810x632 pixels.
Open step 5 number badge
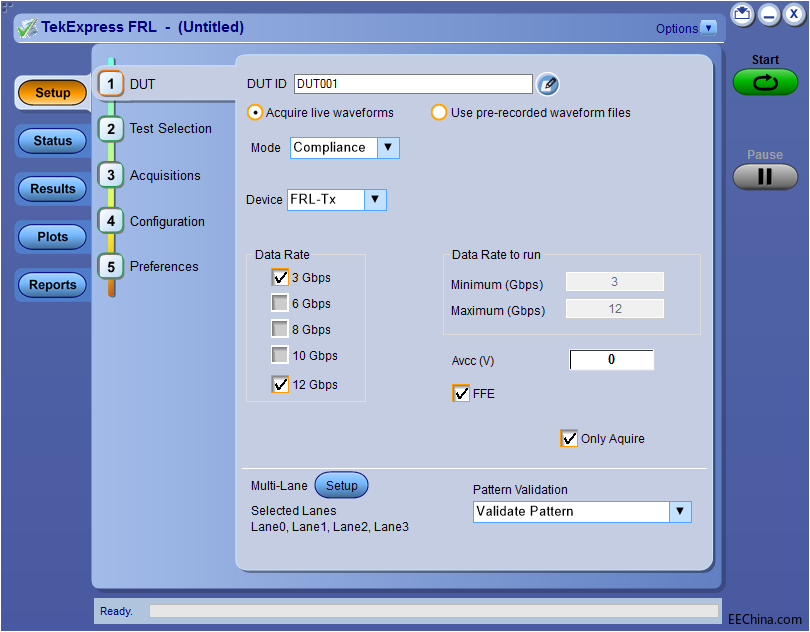(x=111, y=267)
